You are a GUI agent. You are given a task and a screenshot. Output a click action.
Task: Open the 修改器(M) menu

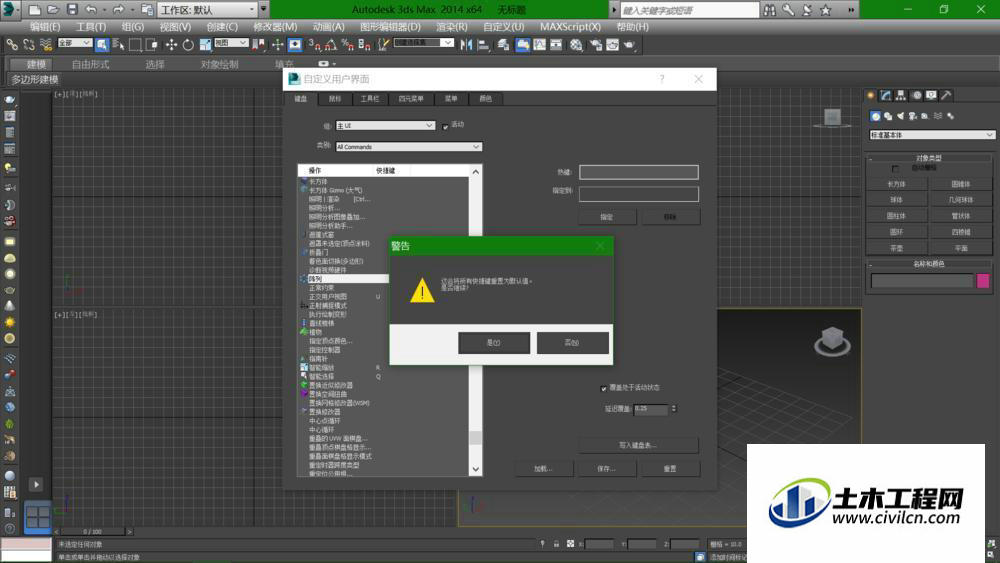pyautogui.click(x=275, y=27)
